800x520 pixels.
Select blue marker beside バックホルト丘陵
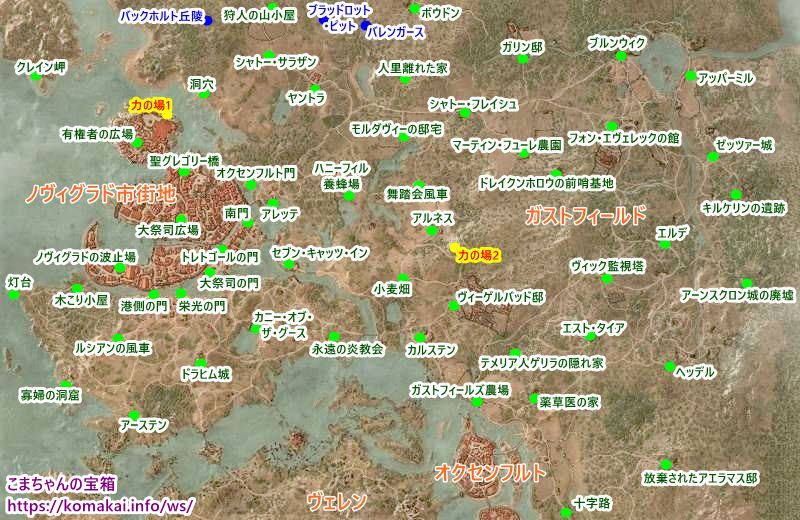[208, 18]
